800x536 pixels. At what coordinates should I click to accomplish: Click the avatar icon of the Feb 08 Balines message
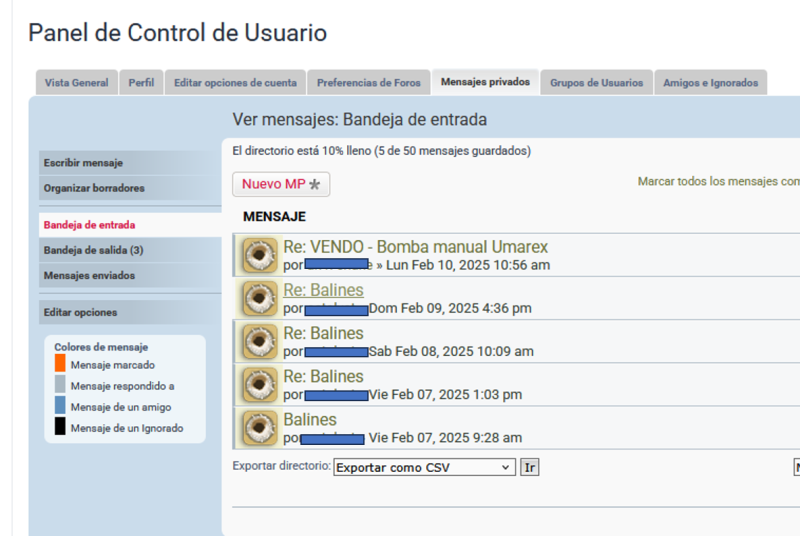click(x=260, y=342)
